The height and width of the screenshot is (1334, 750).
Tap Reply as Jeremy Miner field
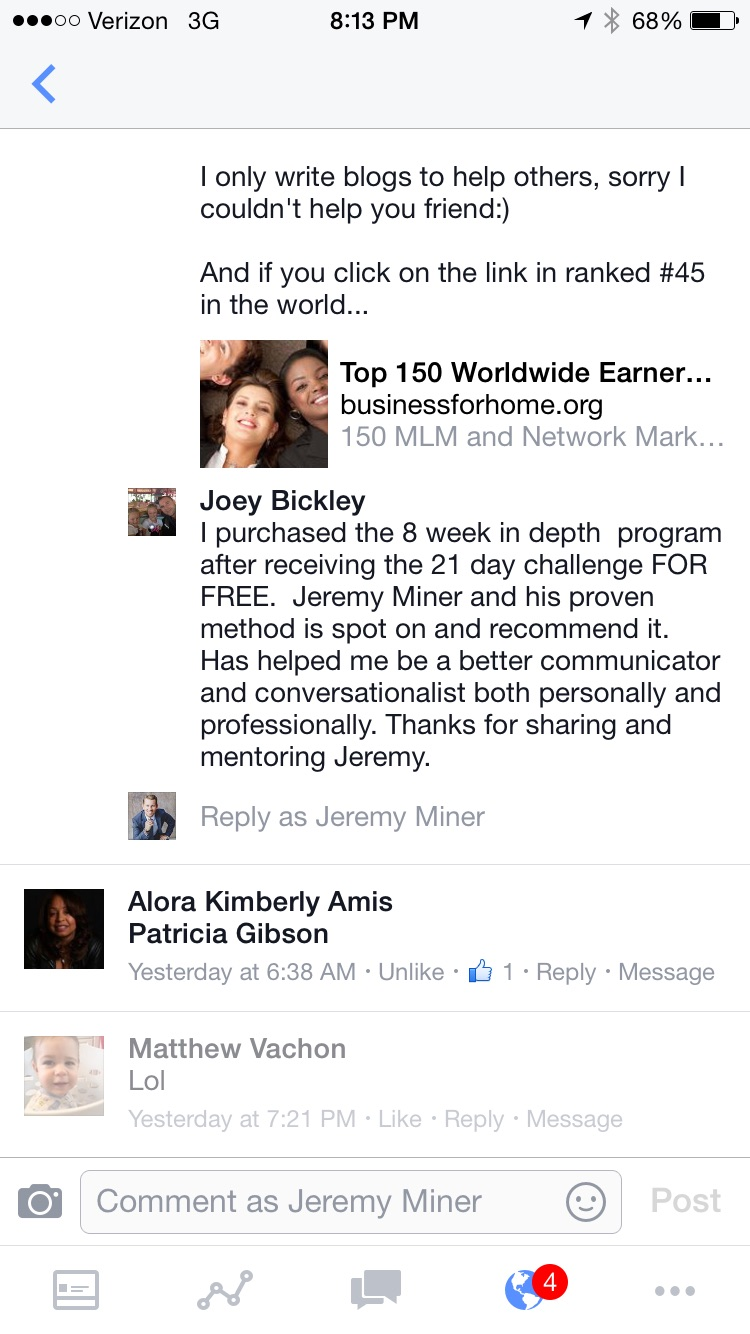(342, 817)
